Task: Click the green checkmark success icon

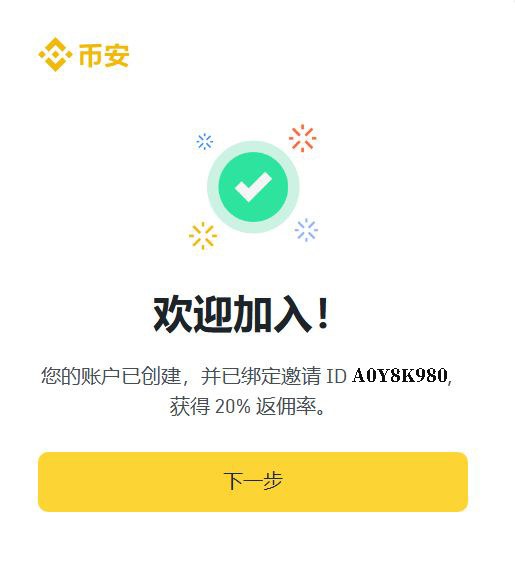Action: click(x=253, y=187)
